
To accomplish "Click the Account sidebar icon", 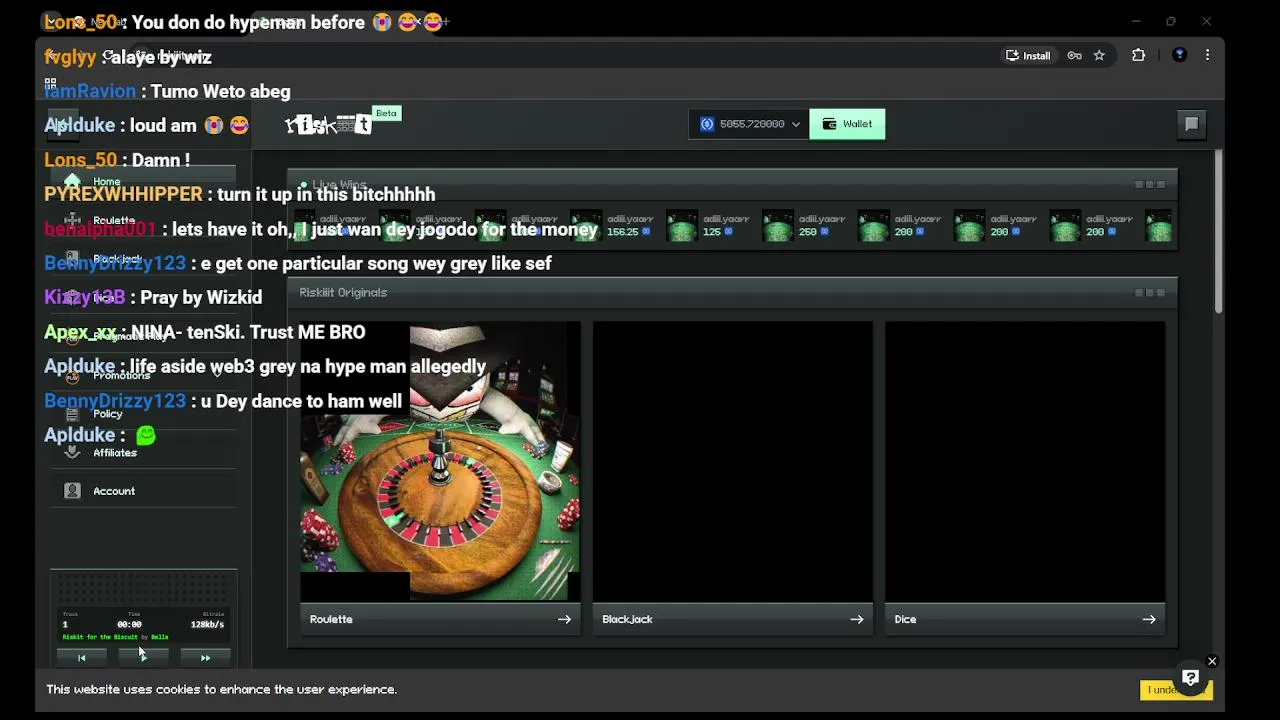I will 72,491.
